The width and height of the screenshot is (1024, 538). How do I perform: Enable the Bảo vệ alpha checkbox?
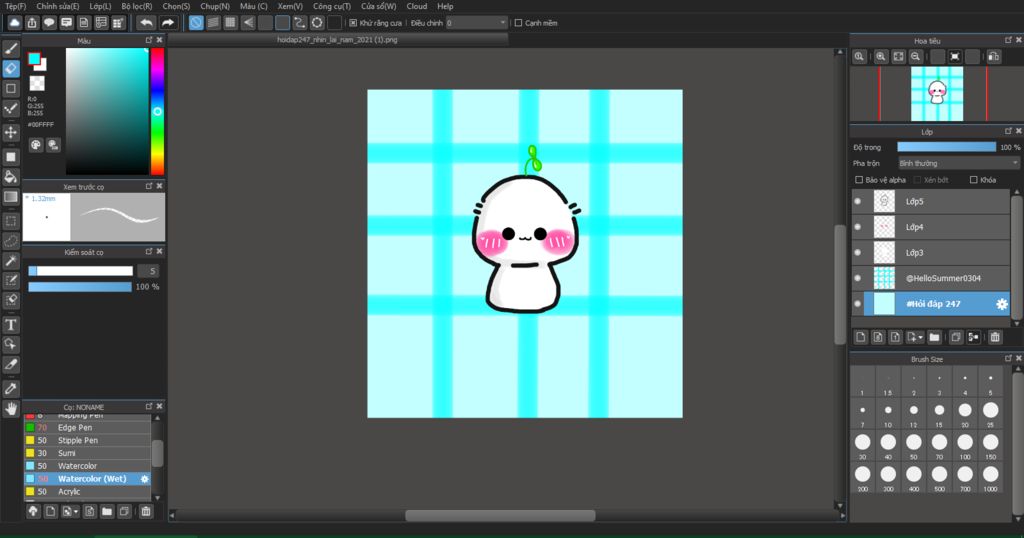[x=859, y=180]
